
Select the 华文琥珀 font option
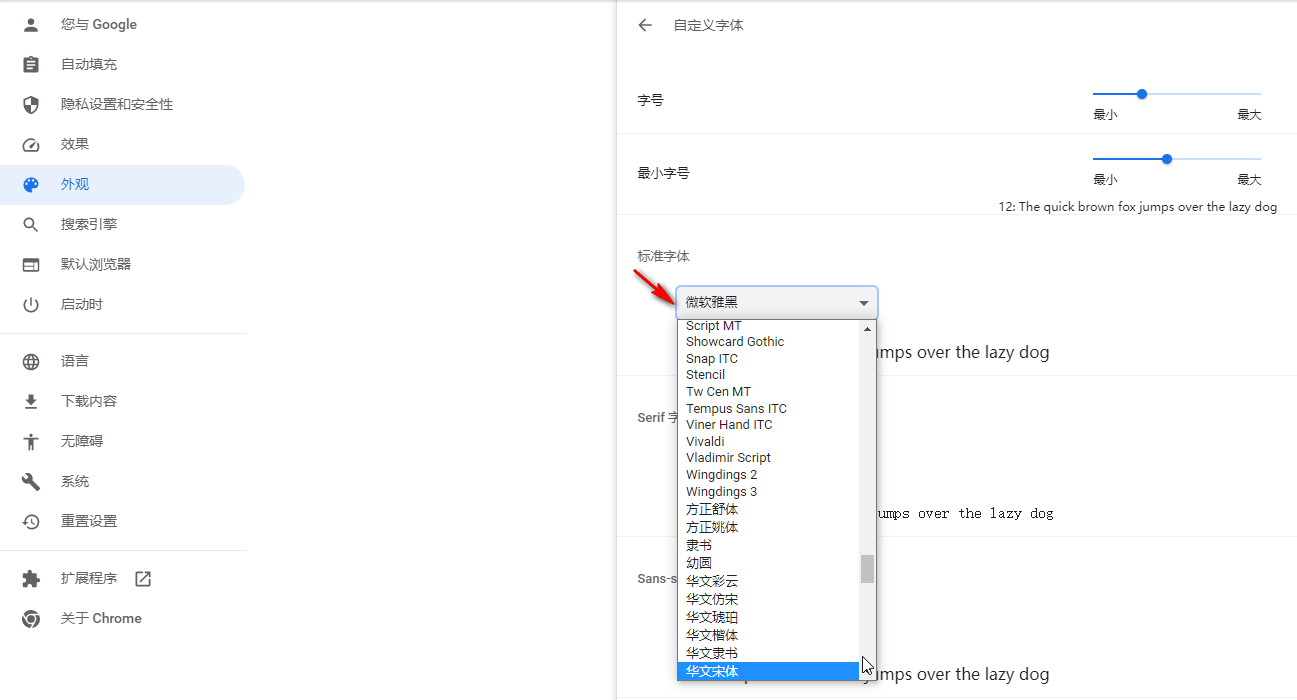[x=768, y=617]
